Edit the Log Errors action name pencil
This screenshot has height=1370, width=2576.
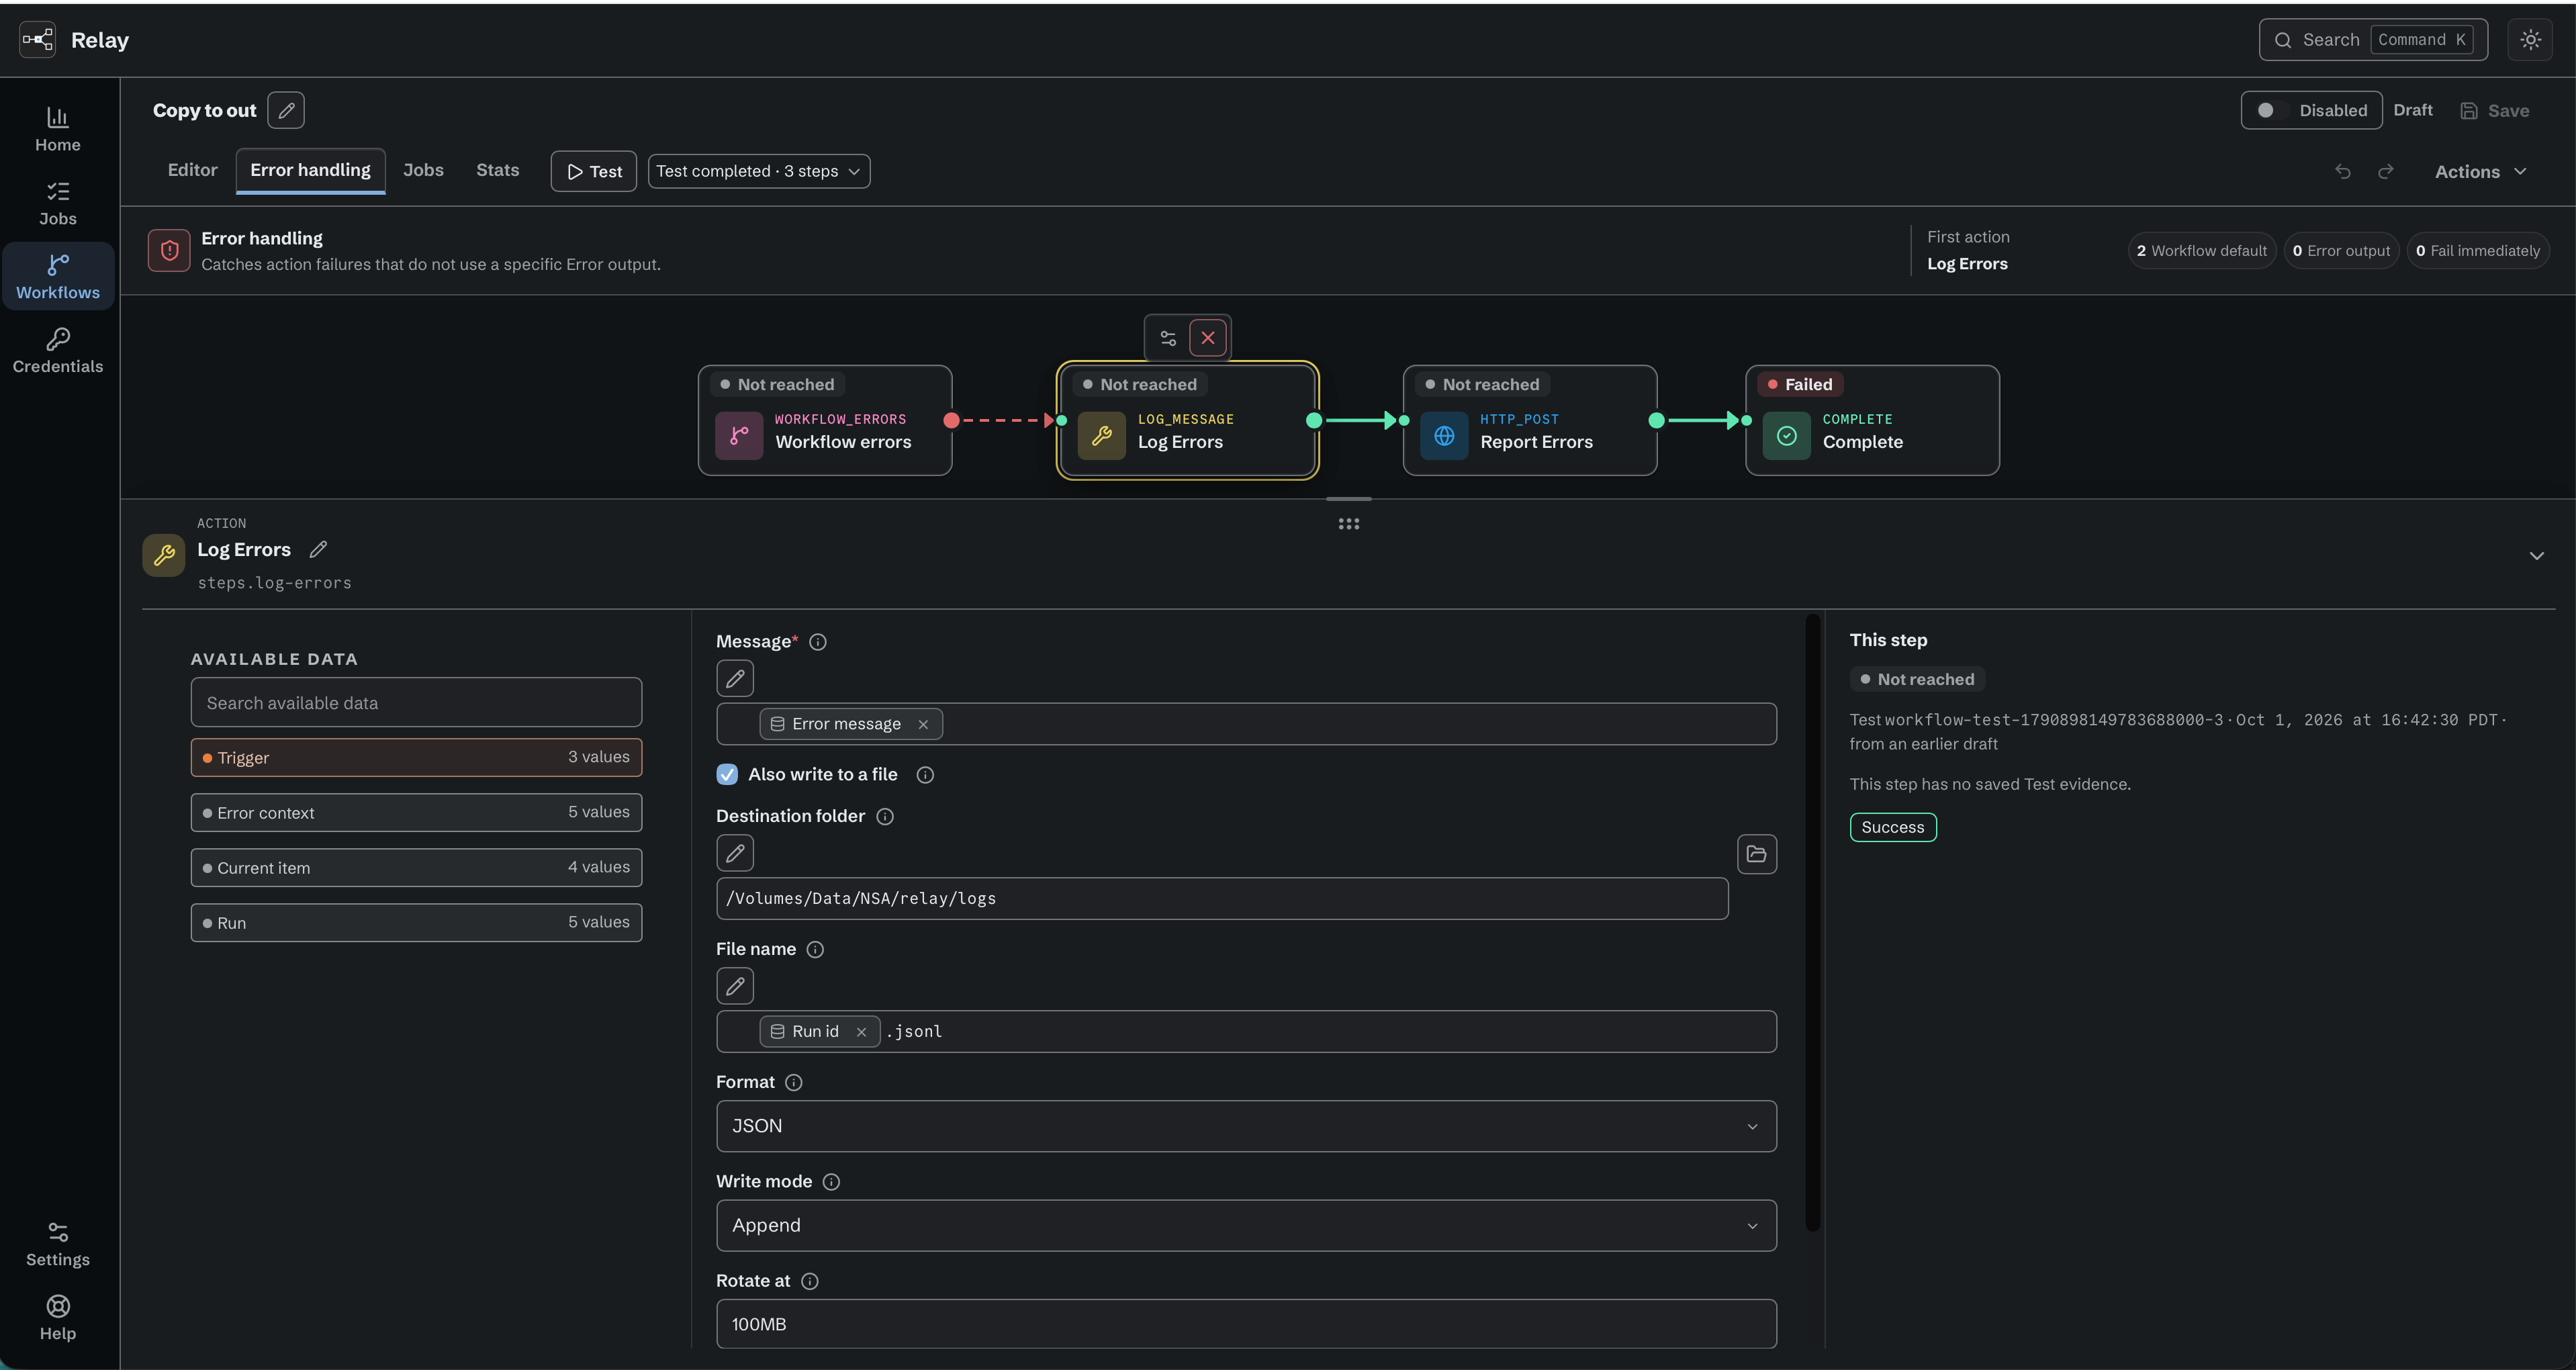tap(318, 549)
